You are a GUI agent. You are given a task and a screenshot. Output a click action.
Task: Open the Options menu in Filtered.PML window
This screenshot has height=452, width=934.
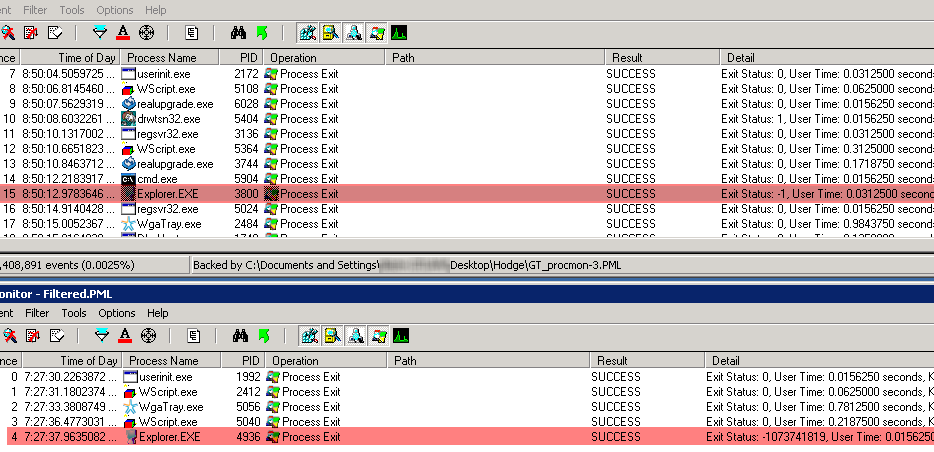[116, 313]
